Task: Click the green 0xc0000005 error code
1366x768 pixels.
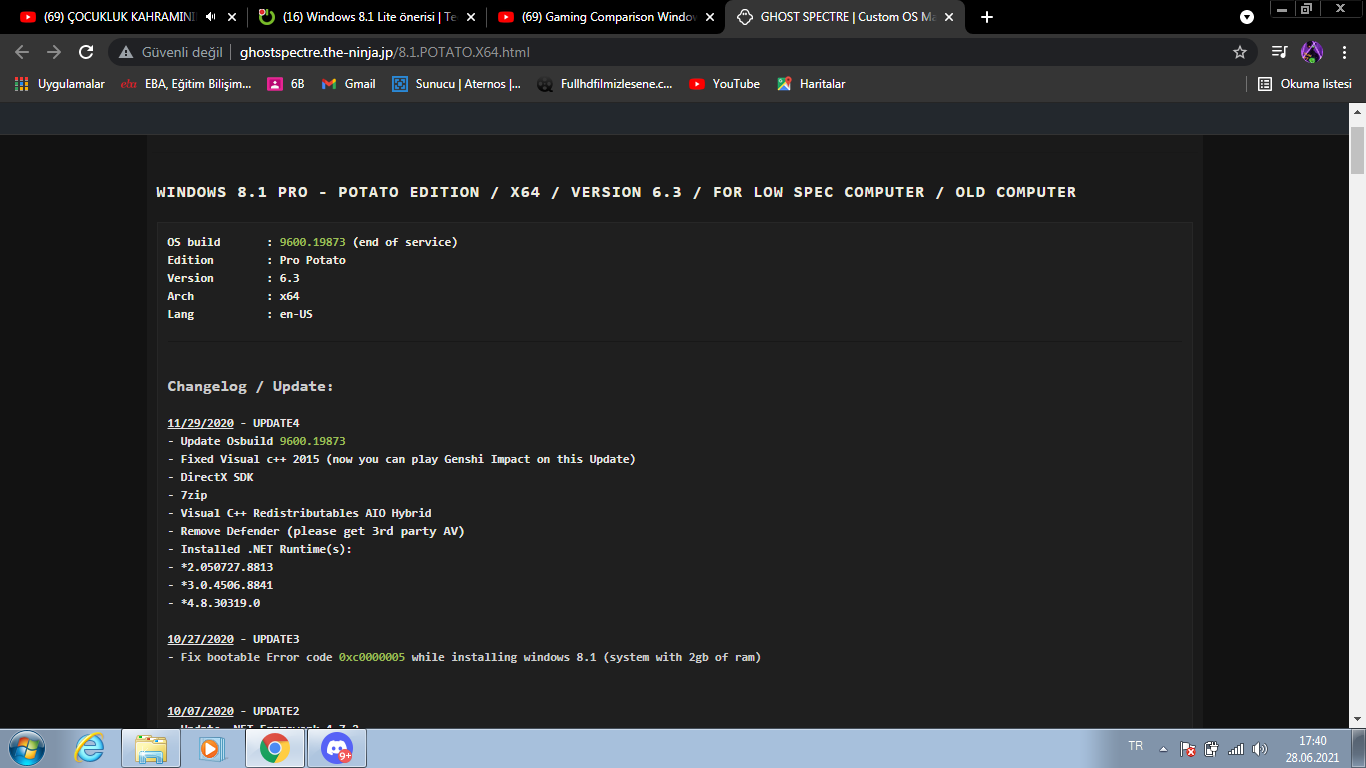Action: point(372,657)
